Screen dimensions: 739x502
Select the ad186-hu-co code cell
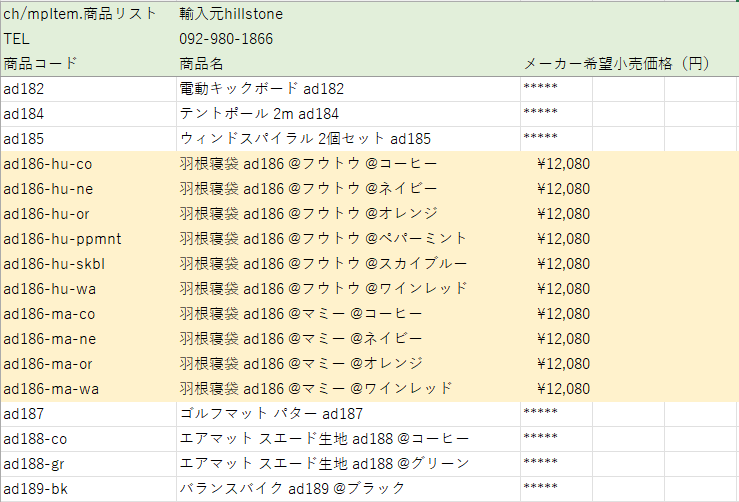click(47, 164)
